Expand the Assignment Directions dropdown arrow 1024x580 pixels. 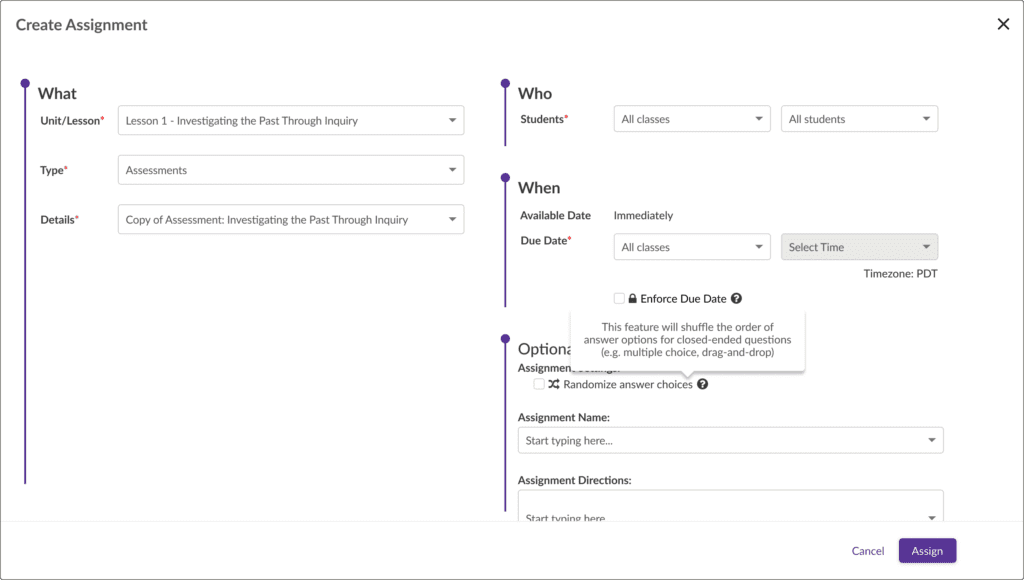point(932,517)
